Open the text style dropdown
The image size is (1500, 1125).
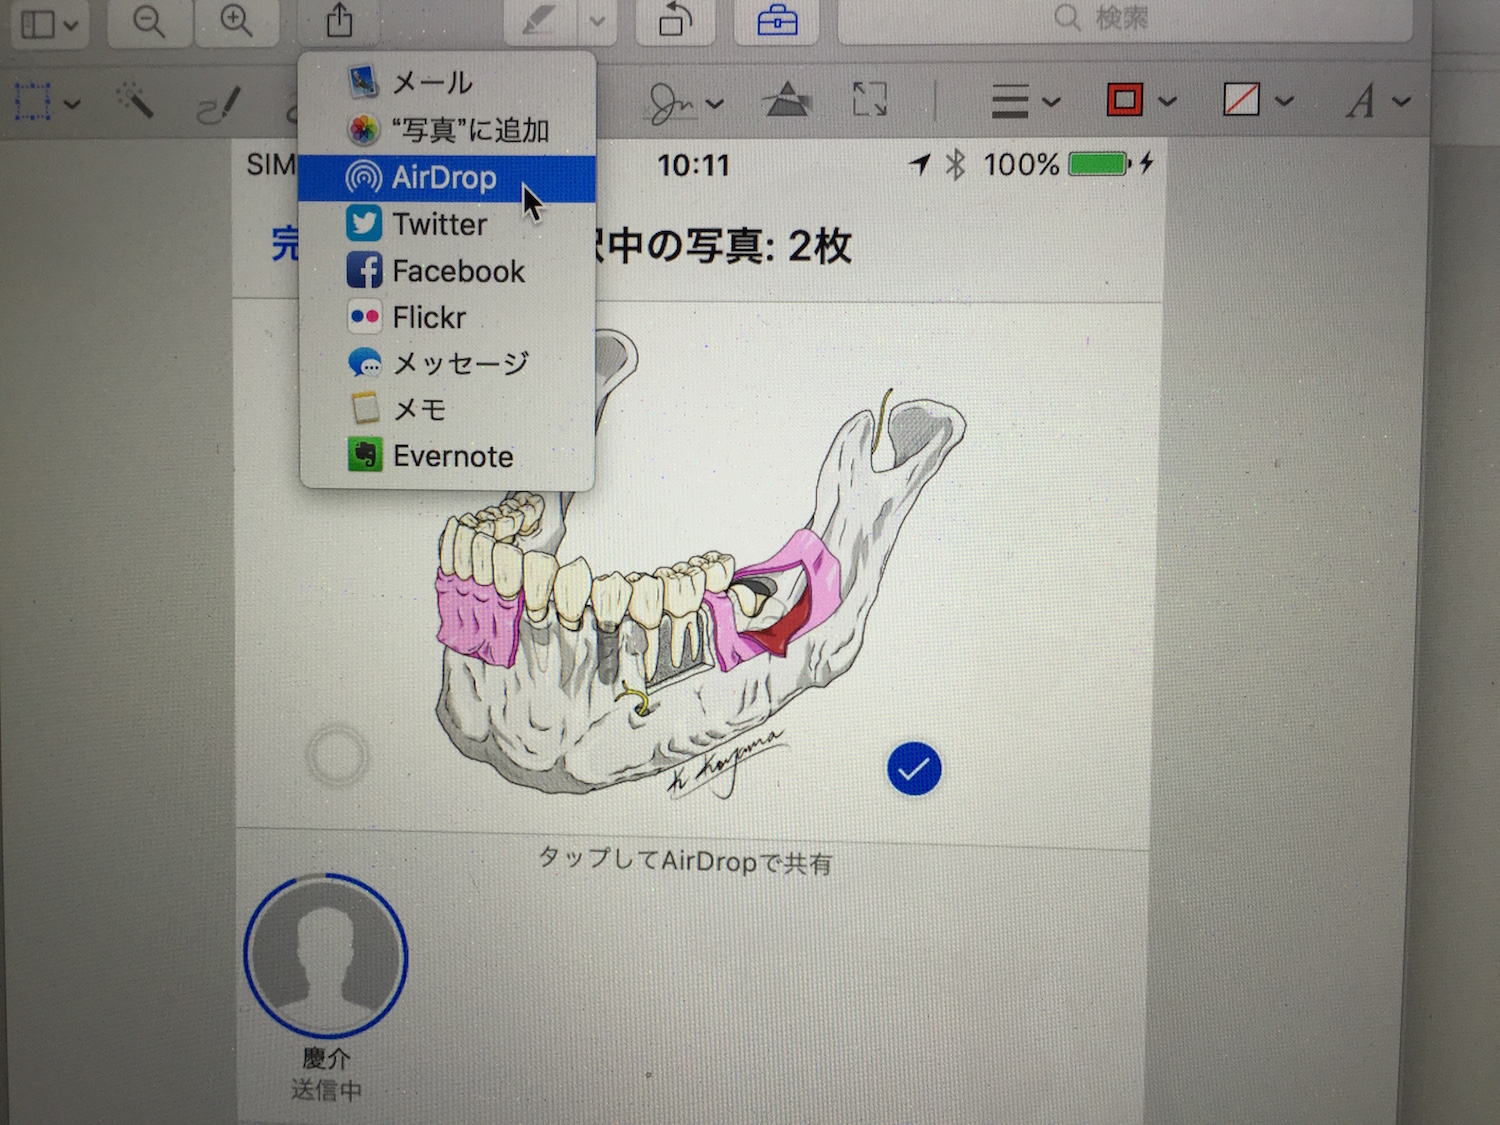(1377, 101)
